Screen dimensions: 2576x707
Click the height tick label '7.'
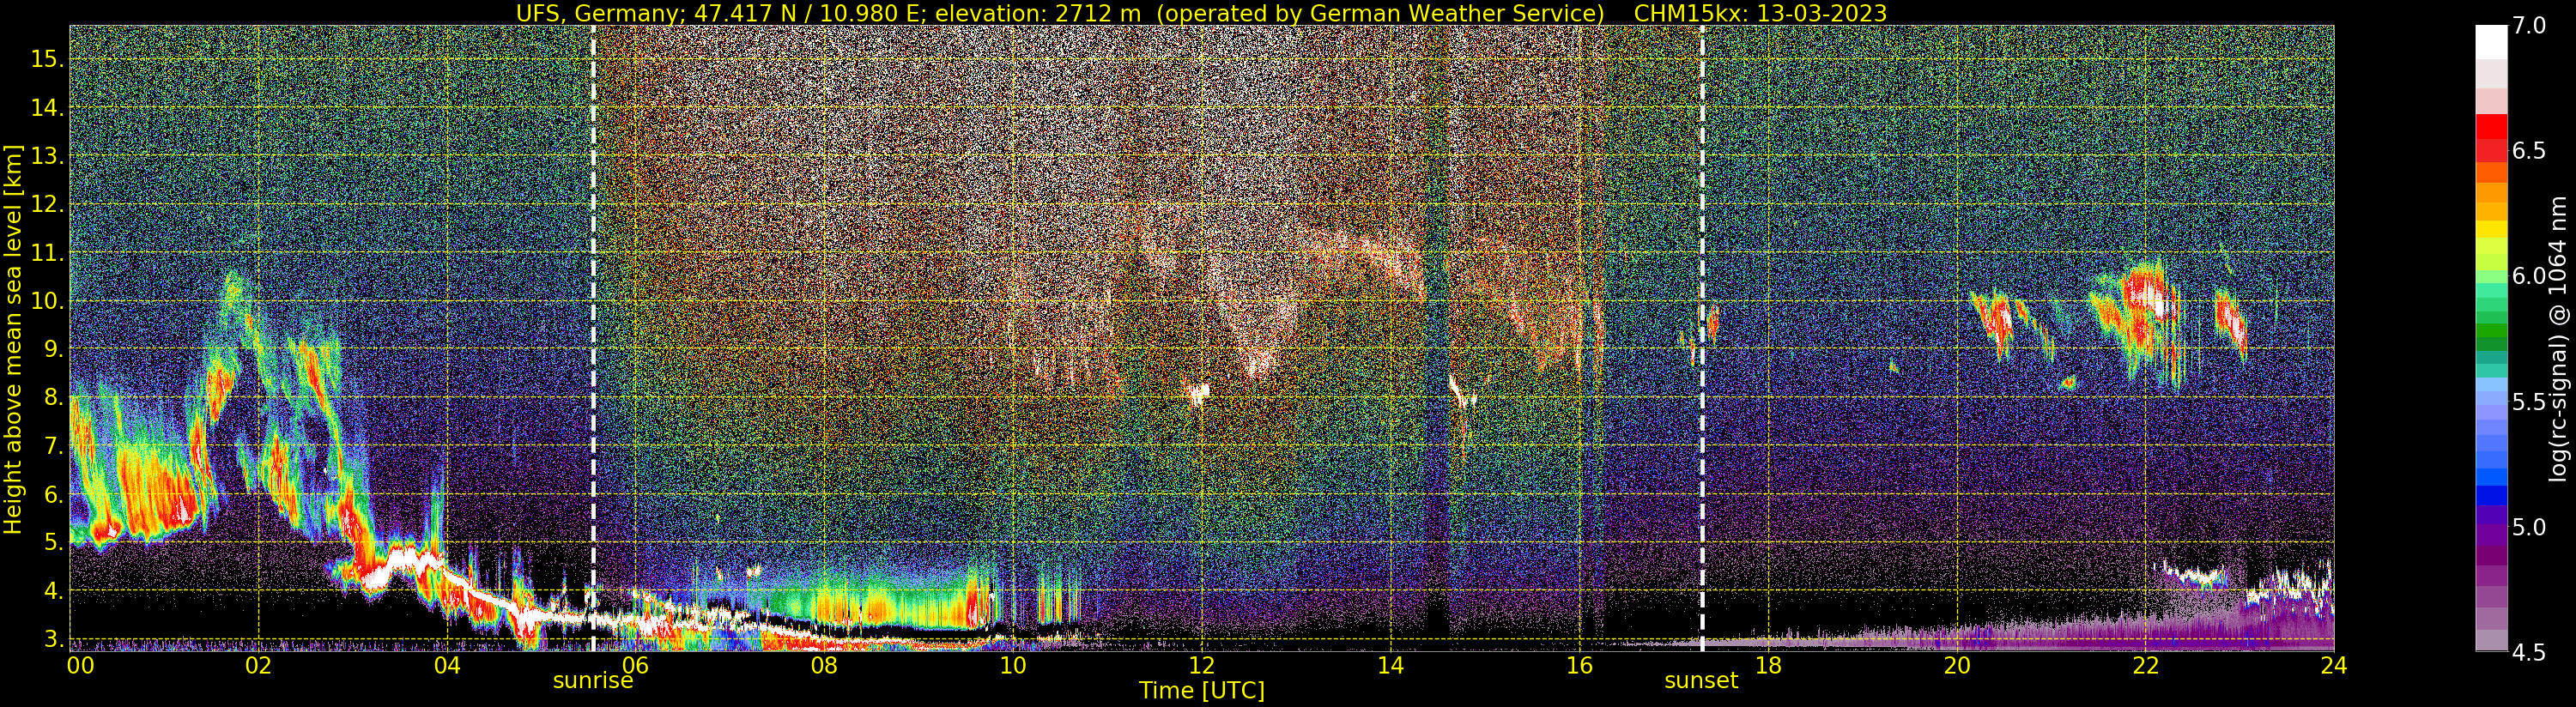click(x=53, y=446)
